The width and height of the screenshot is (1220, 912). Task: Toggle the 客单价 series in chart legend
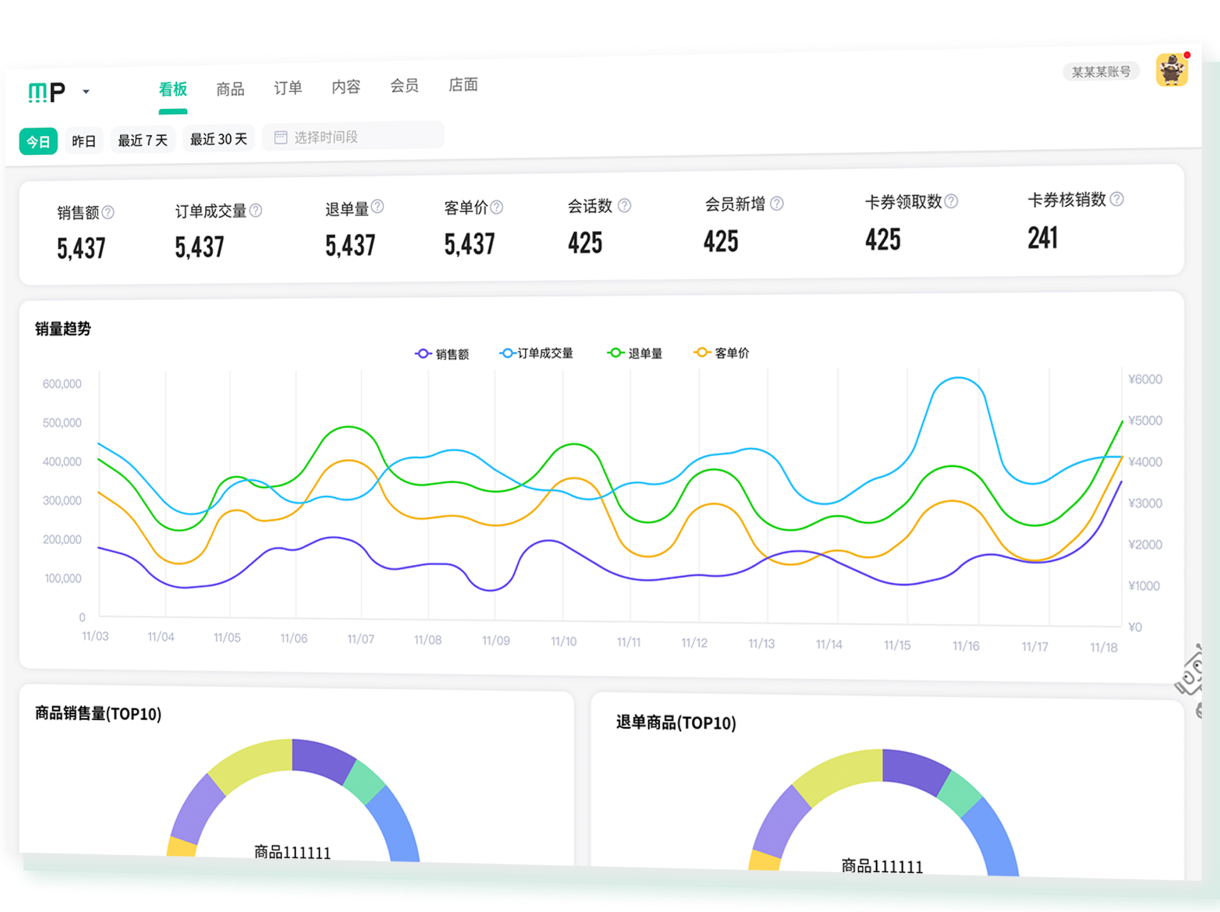coord(722,352)
